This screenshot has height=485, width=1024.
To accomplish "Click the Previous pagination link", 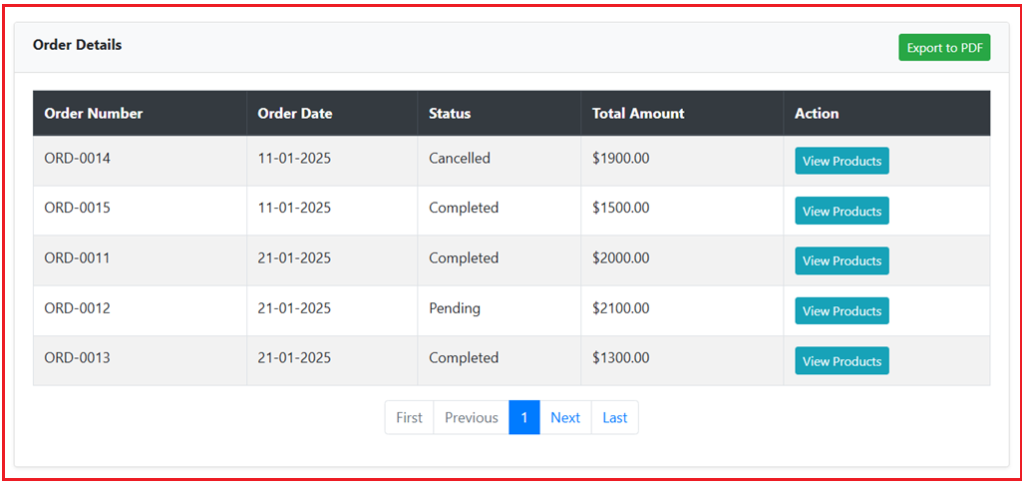I will (471, 418).
